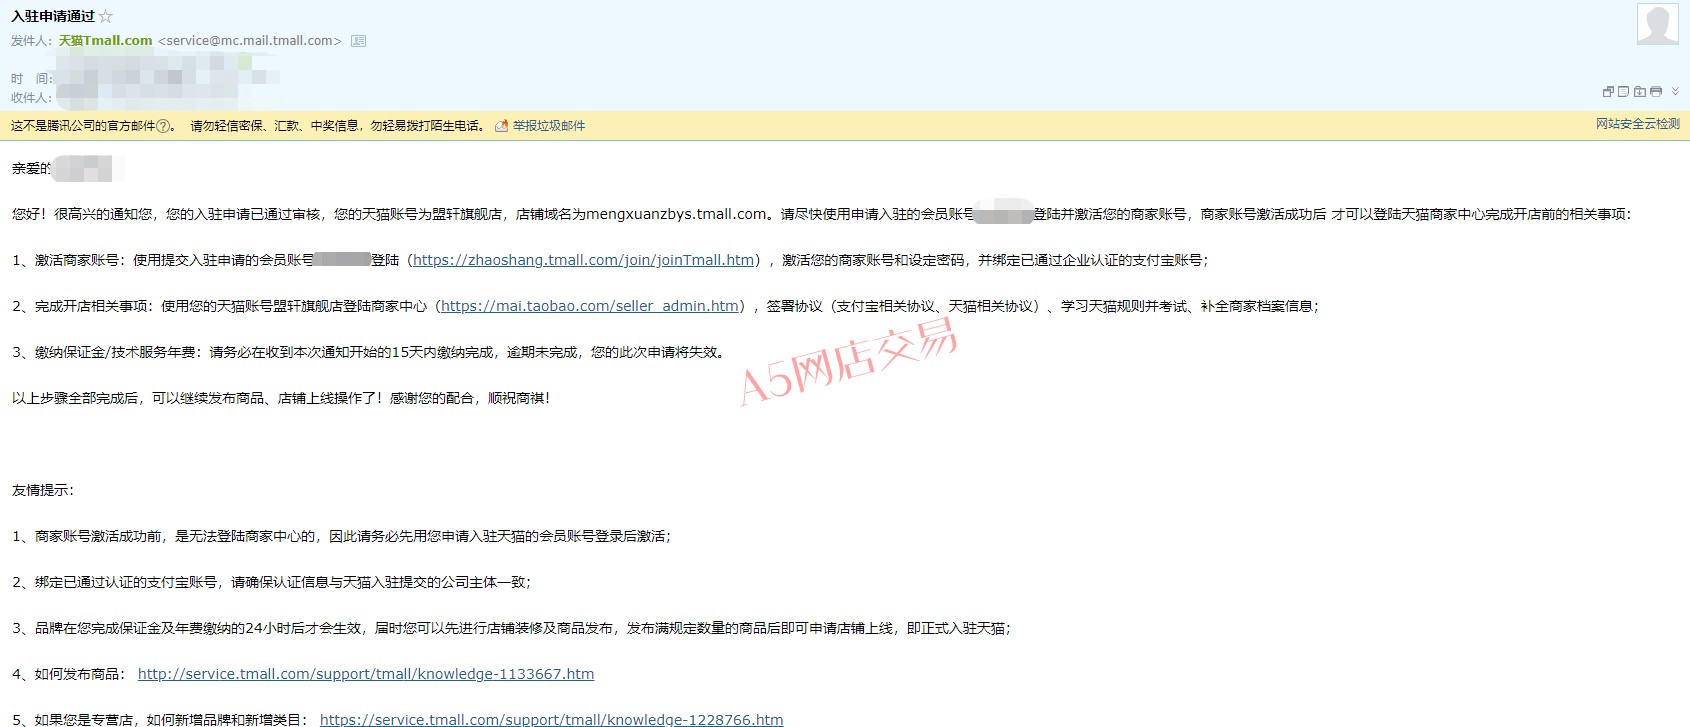Print the email using printer icon
This screenshot has width=1690, height=727.
click(1656, 91)
